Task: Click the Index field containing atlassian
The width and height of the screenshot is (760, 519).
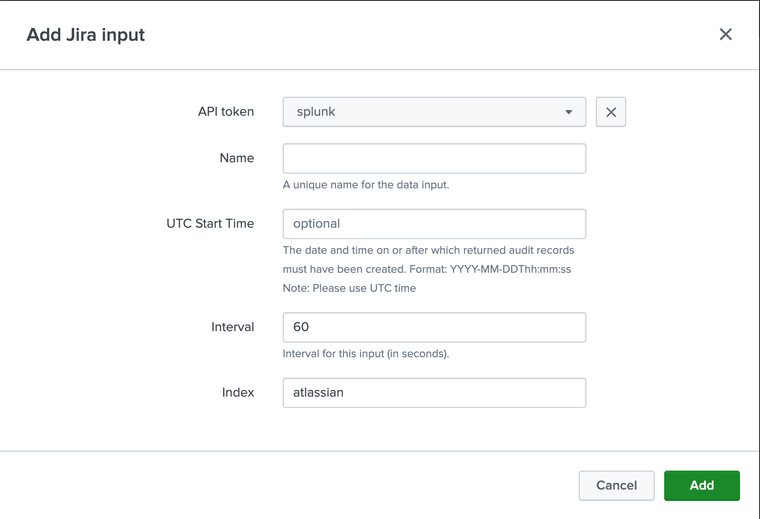Action: tap(434, 393)
